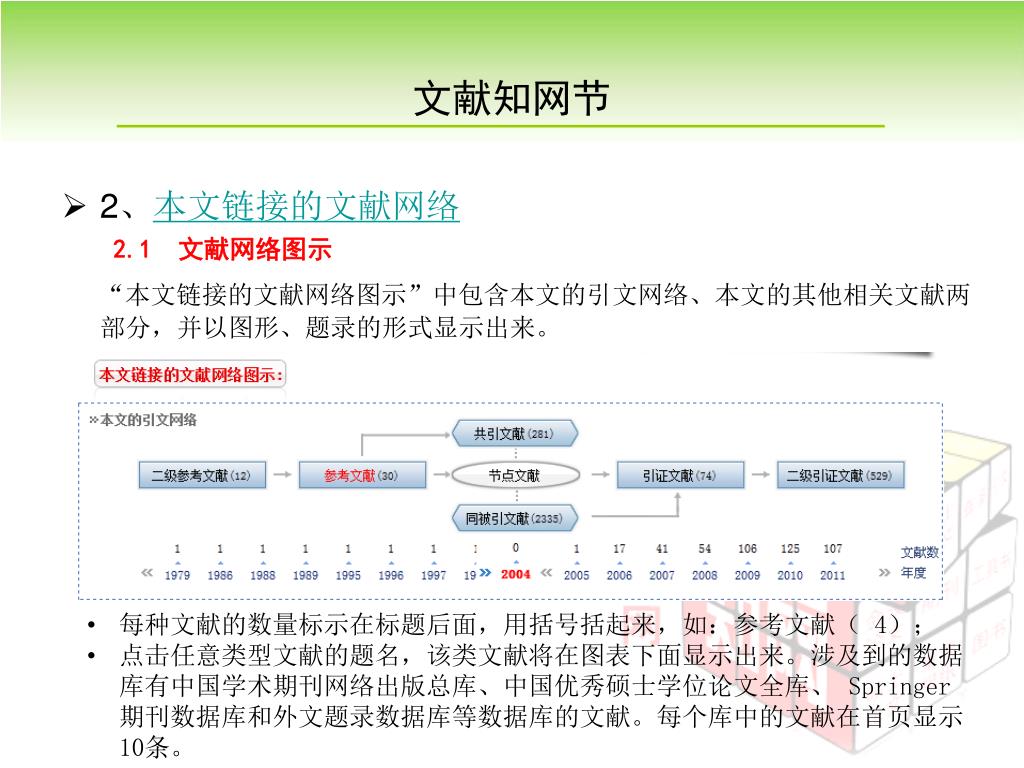Click the count 54 above 2008

705,549
